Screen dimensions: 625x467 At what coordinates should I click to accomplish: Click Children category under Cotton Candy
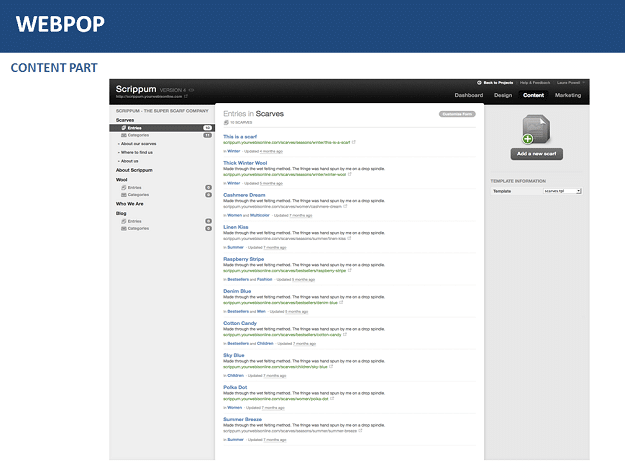click(x=265, y=343)
